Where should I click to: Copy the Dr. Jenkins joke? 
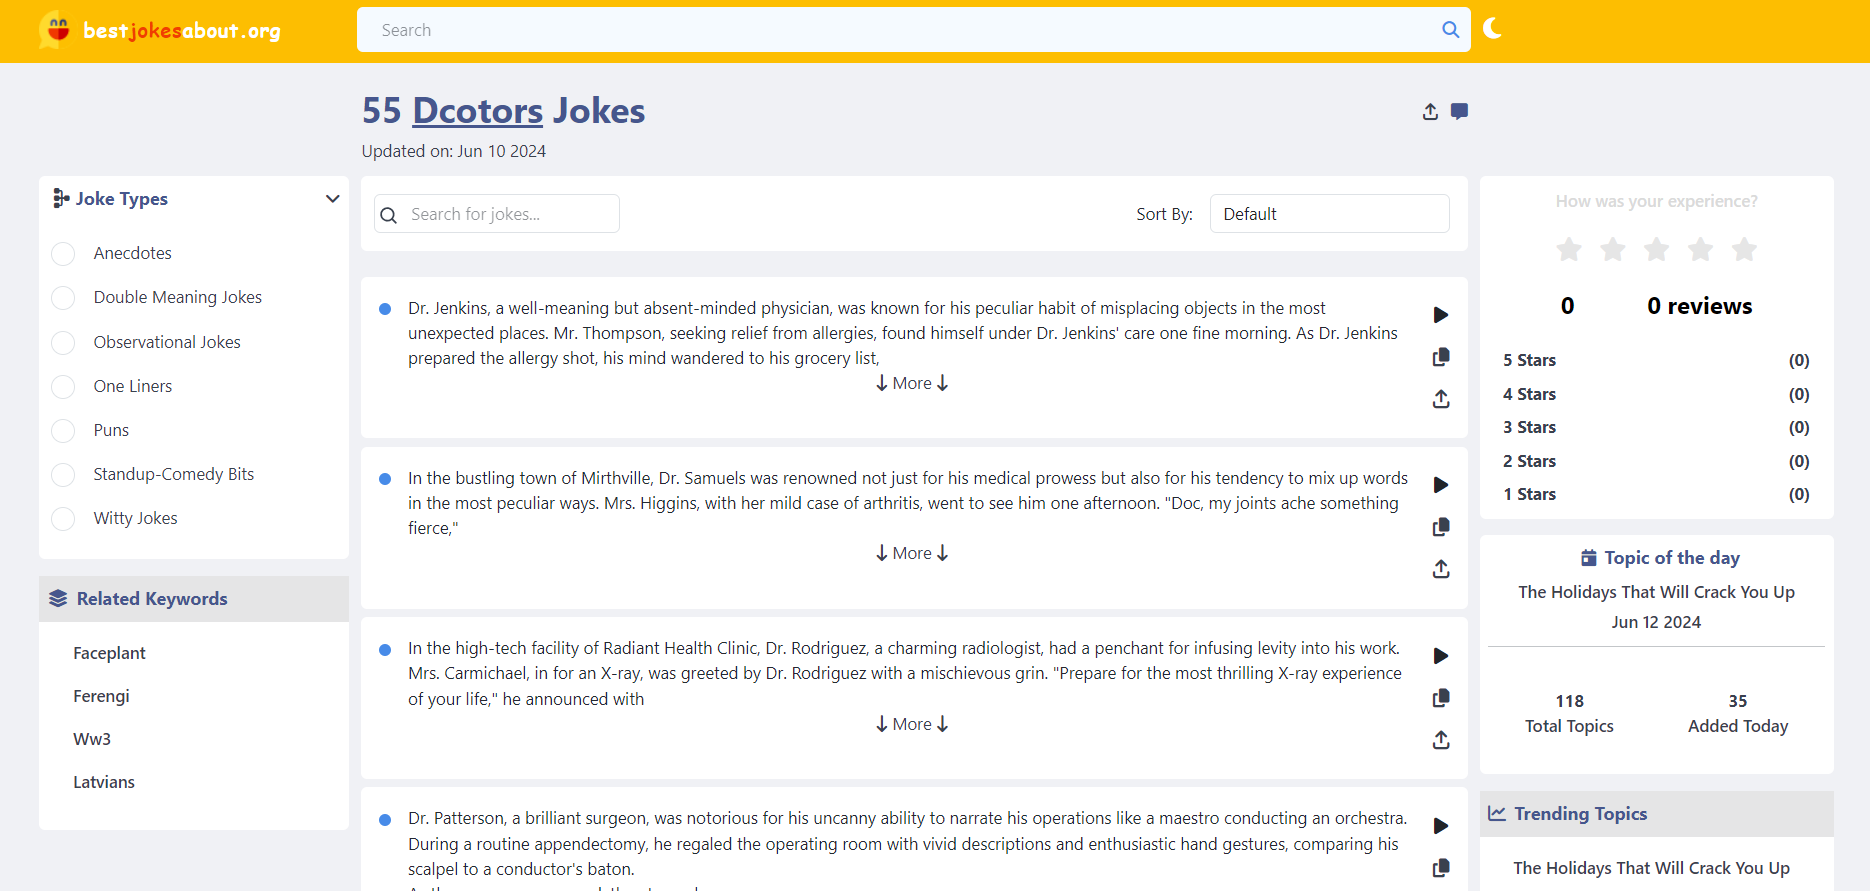click(x=1441, y=357)
